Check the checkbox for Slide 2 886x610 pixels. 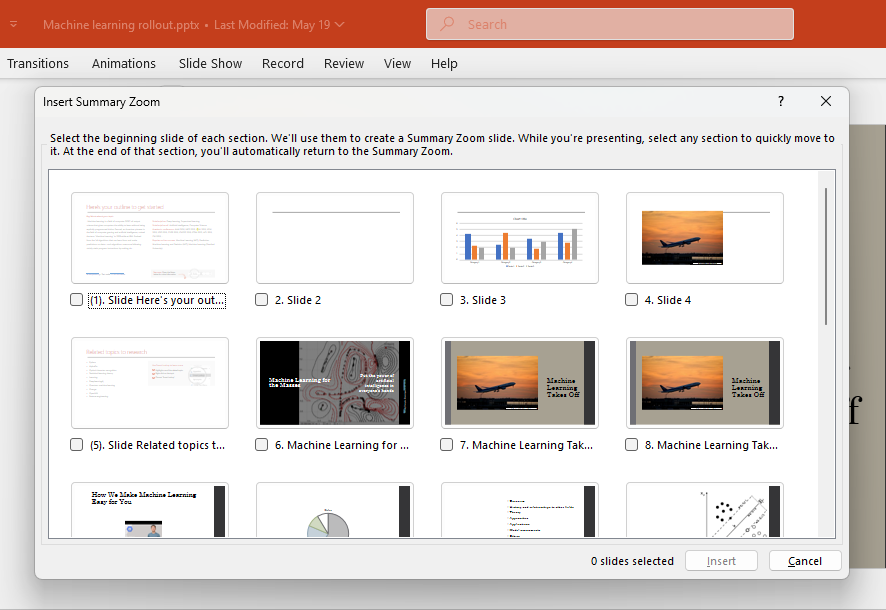261,299
